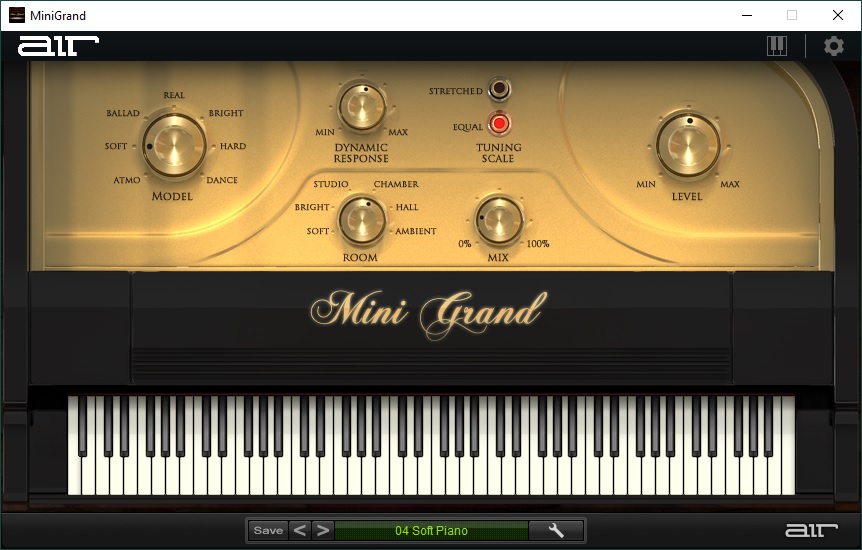Viewport: 862px width, 550px height.
Task: Enable the Stretched tuning scale button
Action: pyautogui.click(x=499, y=89)
